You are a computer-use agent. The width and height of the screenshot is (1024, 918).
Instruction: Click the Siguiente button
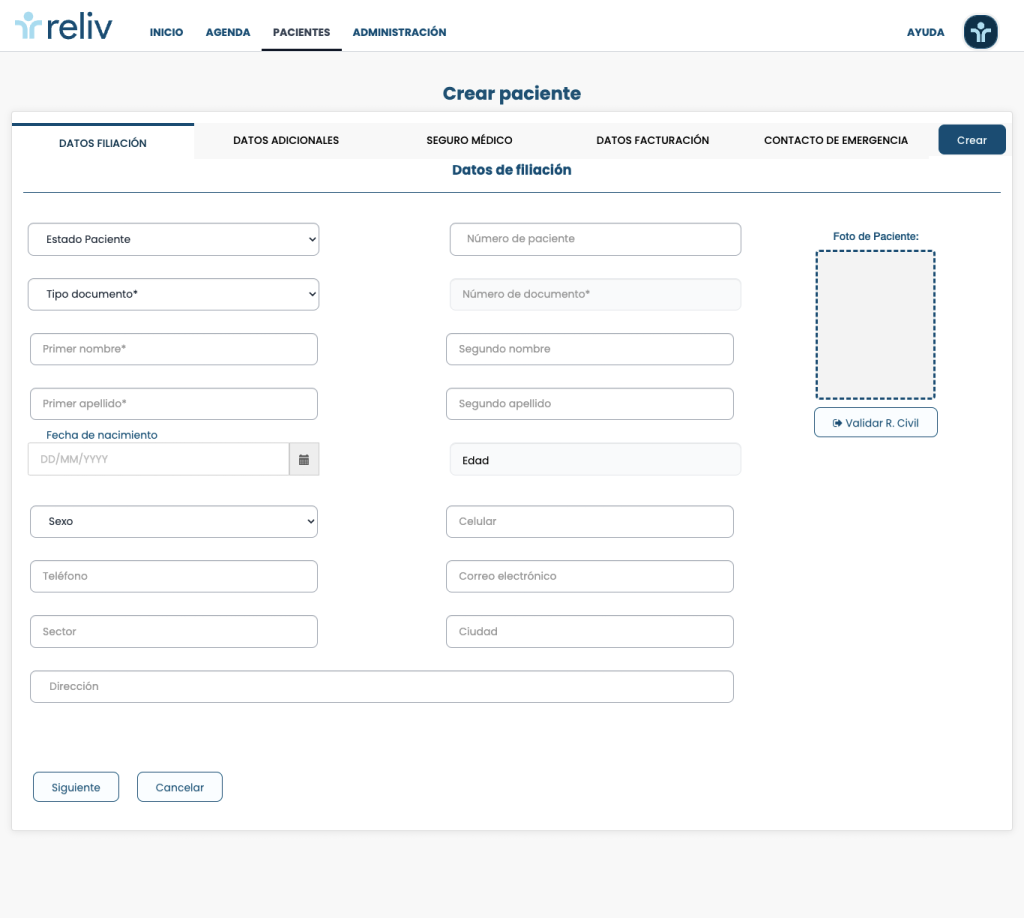pyautogui.click(x=76, y=787)
